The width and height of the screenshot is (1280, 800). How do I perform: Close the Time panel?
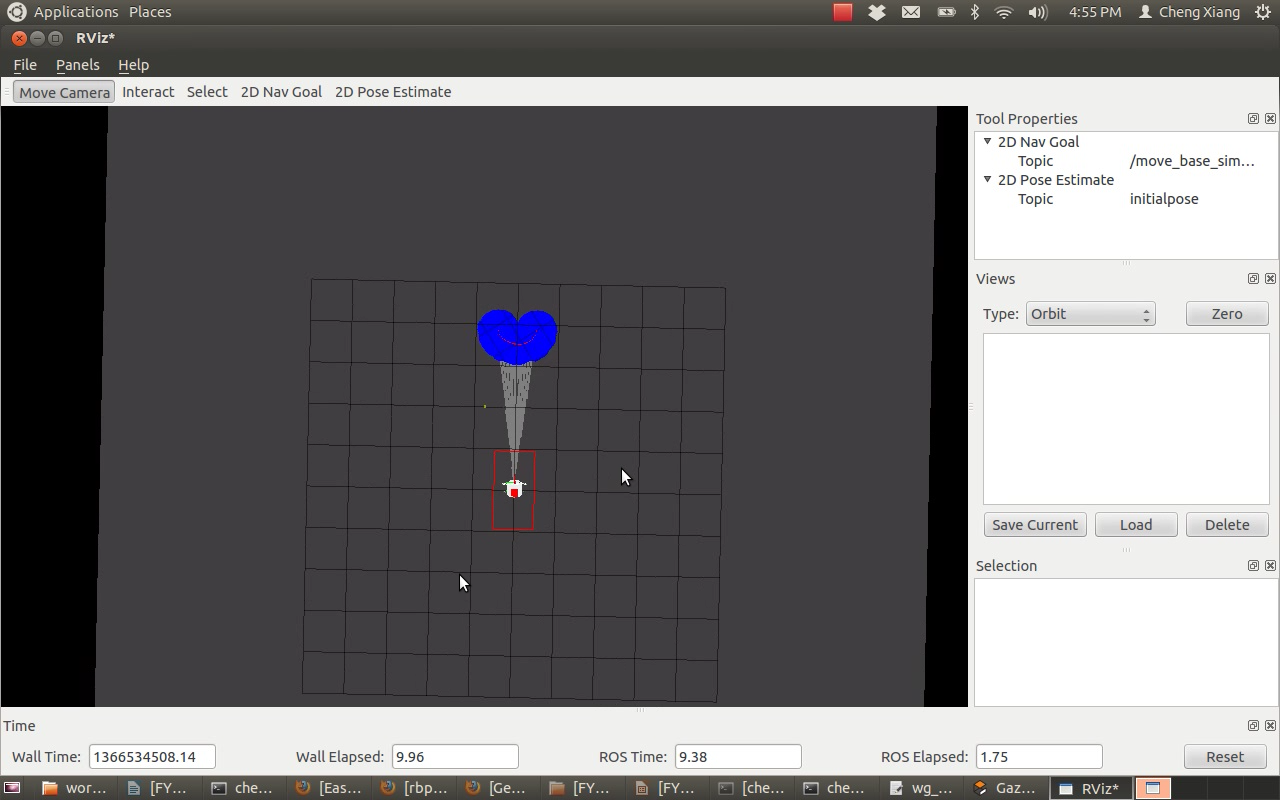(x=1270, y=725)
